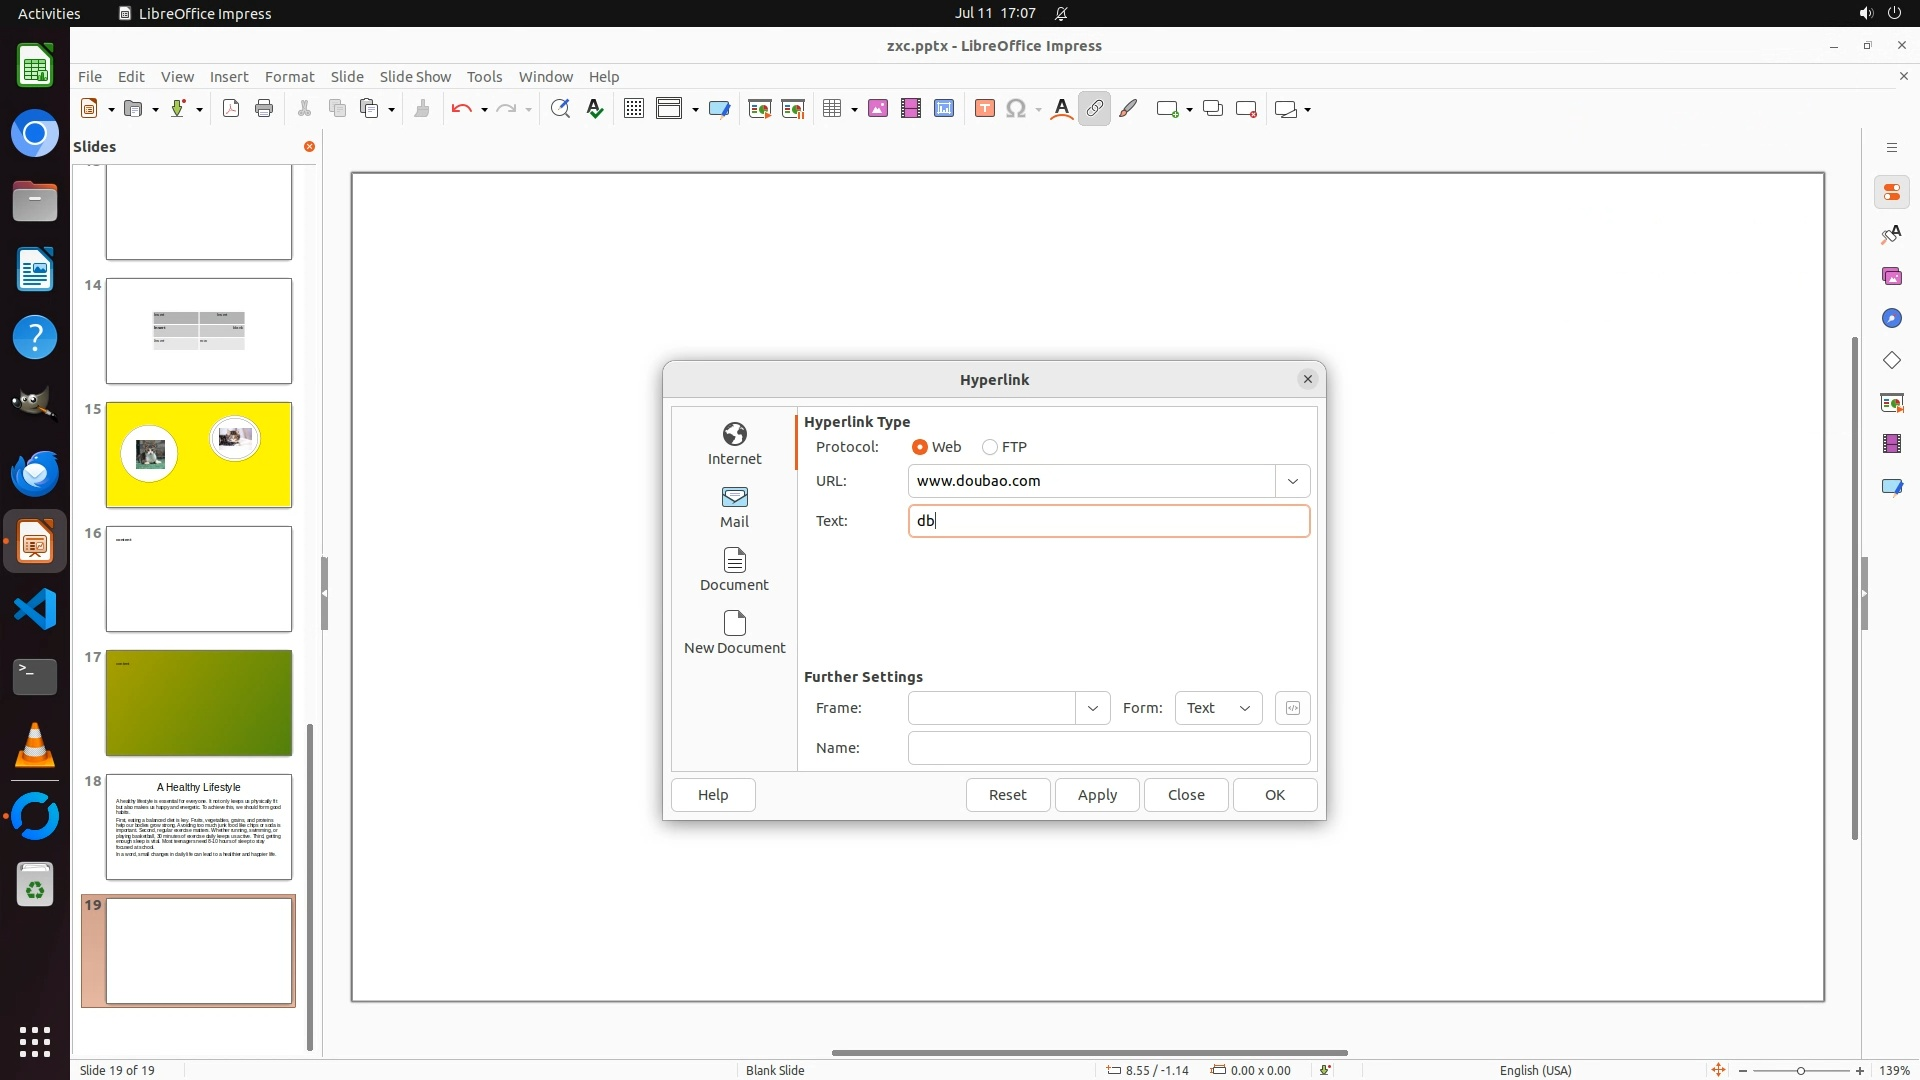The width and height of the screenshot is (1920, 1080).
Task: Select the FTP protocol radio button
Action: tap(990, 447)
